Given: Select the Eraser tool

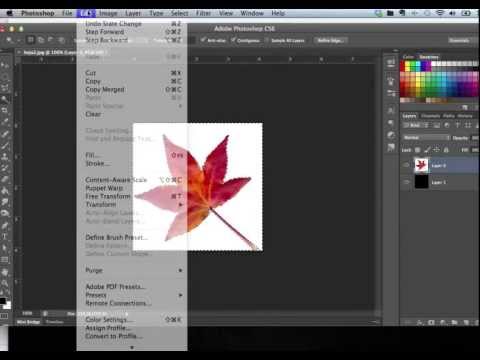Looking at the screenshot, I should [5, 179].
